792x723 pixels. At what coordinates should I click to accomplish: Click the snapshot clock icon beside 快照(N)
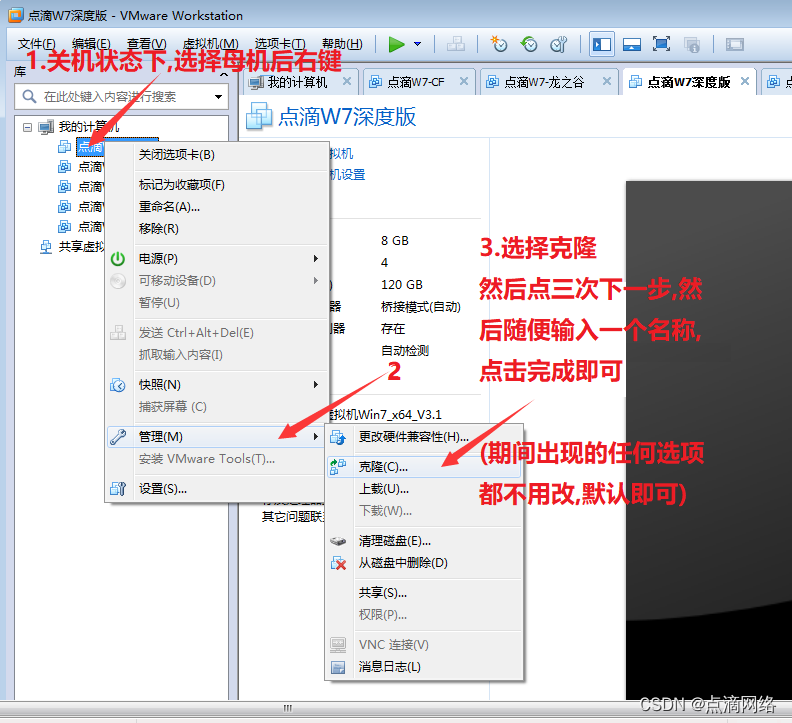[118, 385]
